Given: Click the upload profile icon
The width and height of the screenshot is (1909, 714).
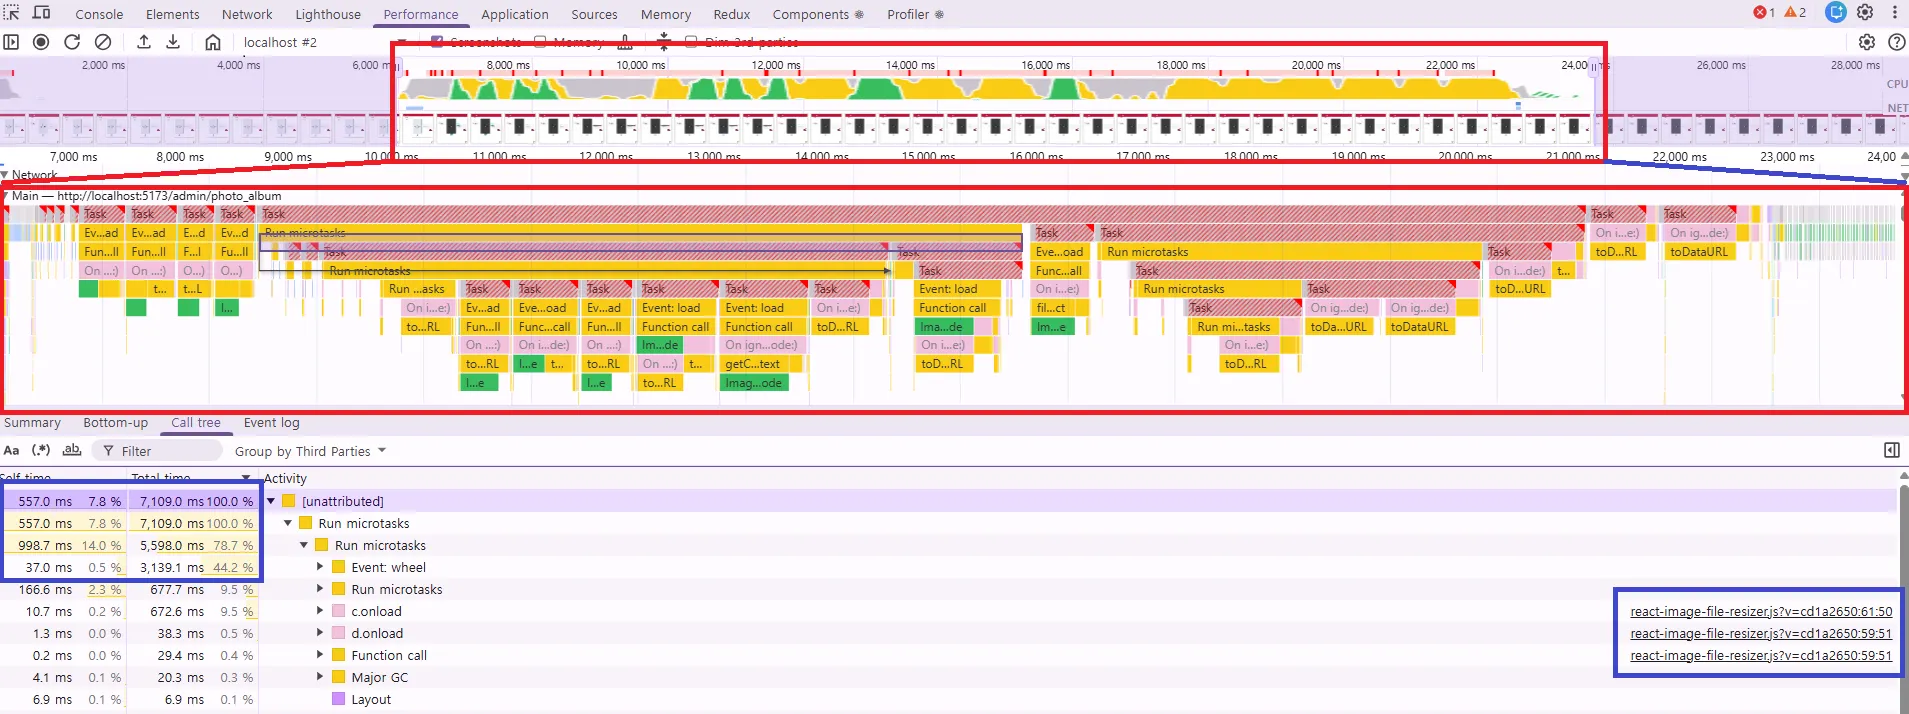Looking at the screenshot, I should click(x=144, y=42).
